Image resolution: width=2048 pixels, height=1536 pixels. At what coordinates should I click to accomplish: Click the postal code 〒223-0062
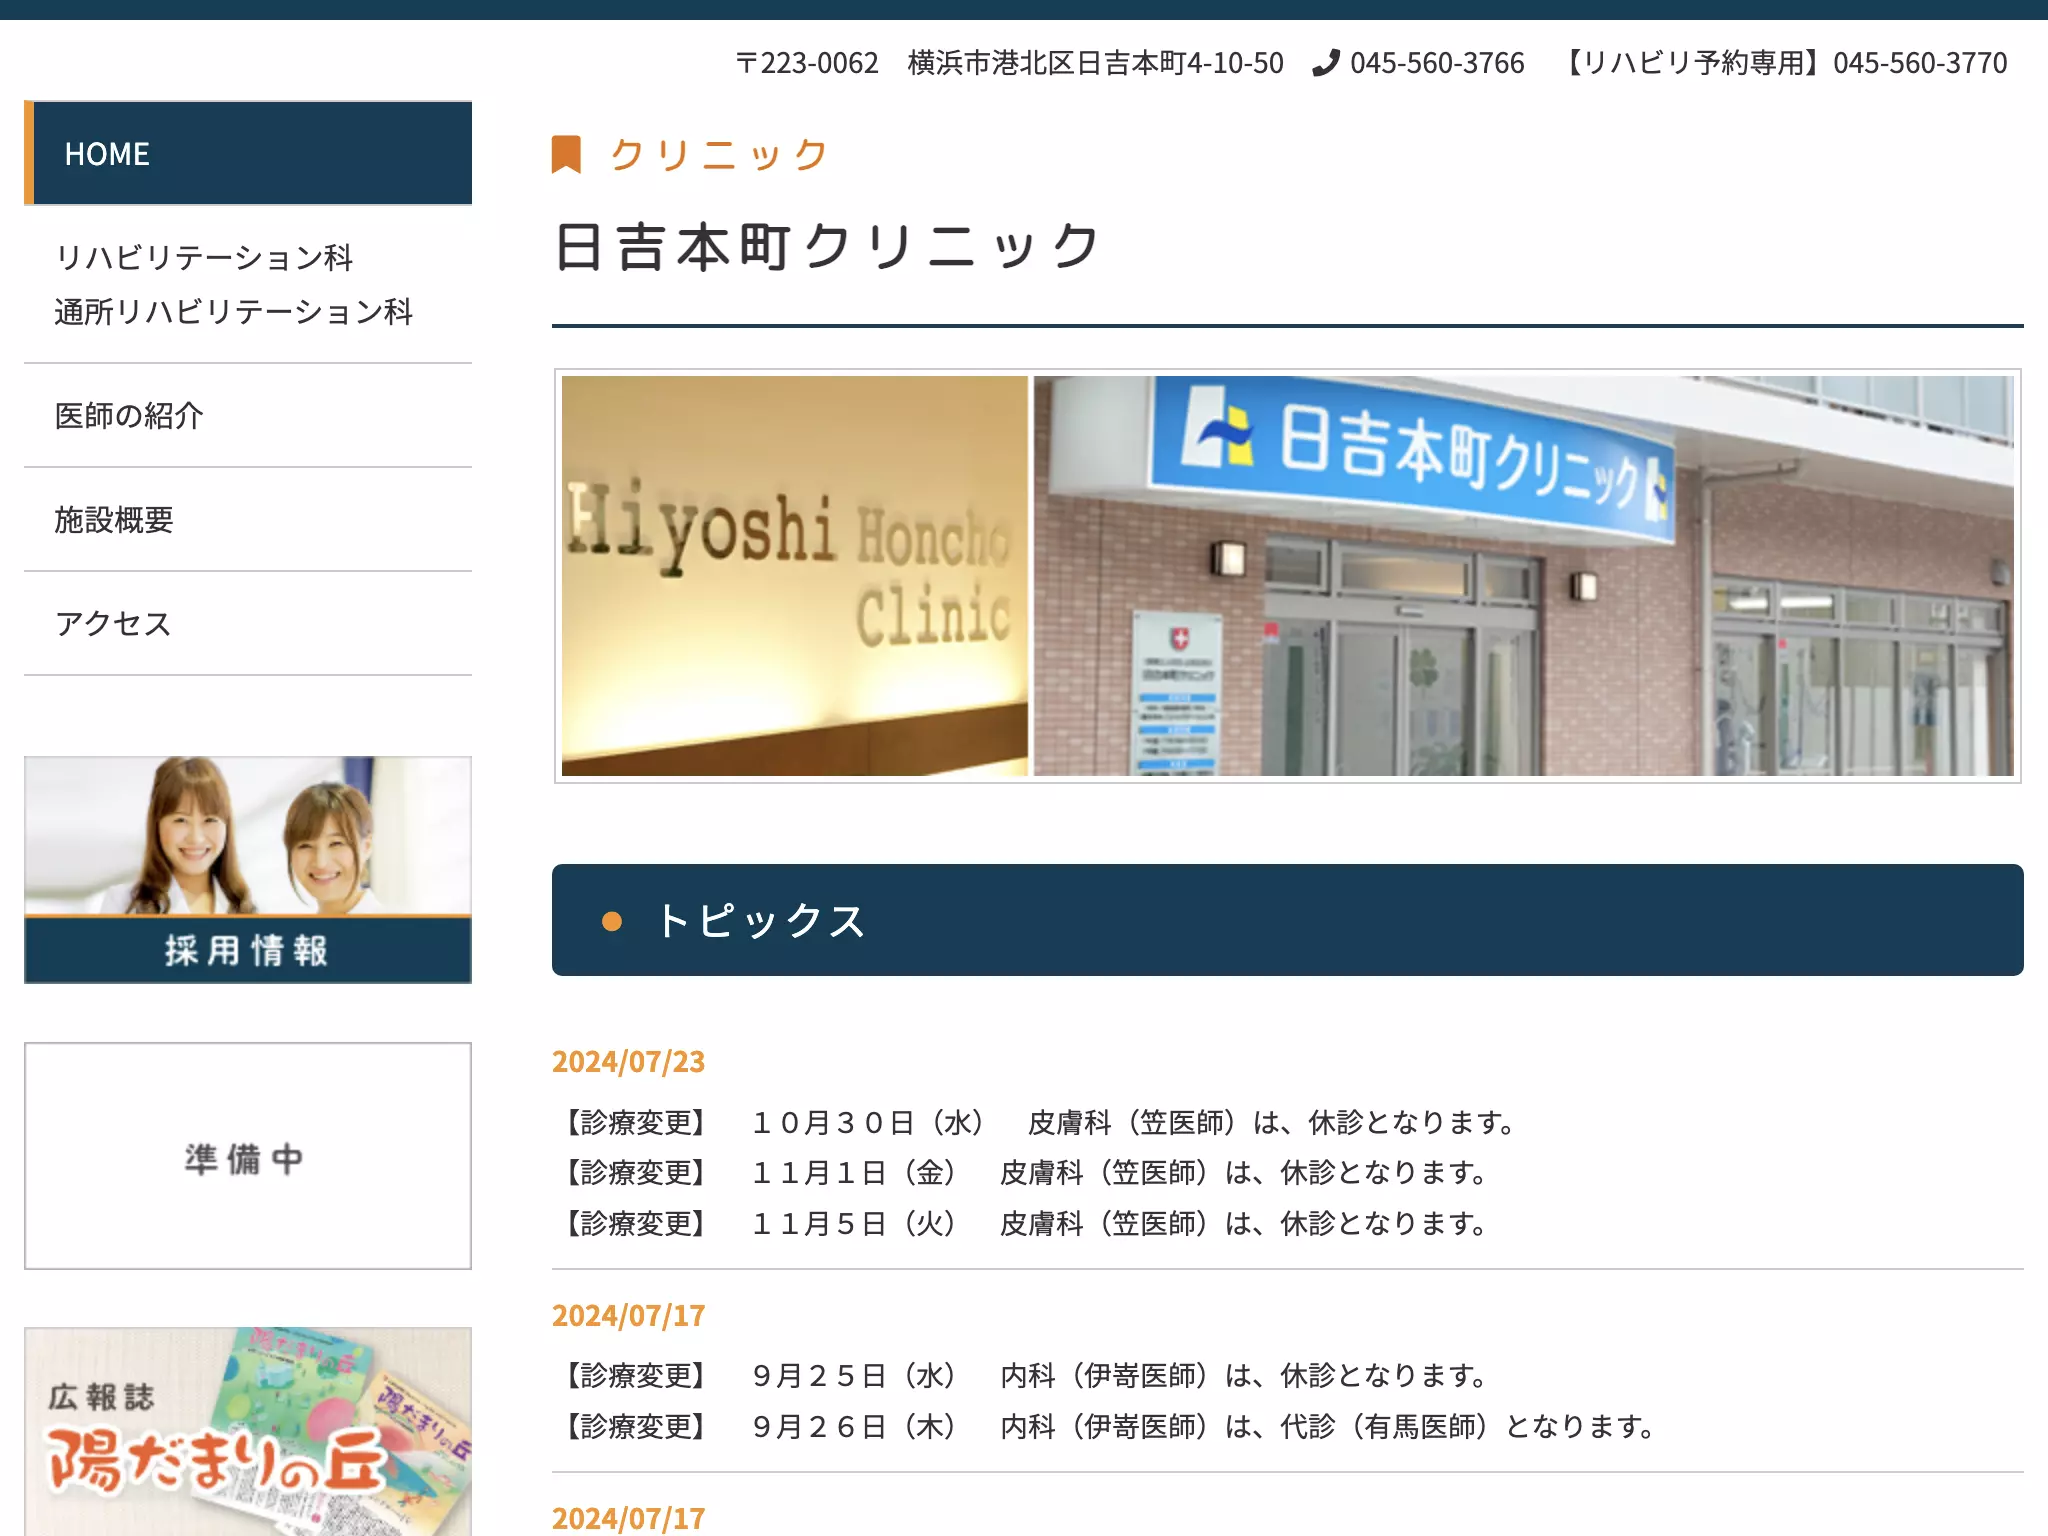807,63
